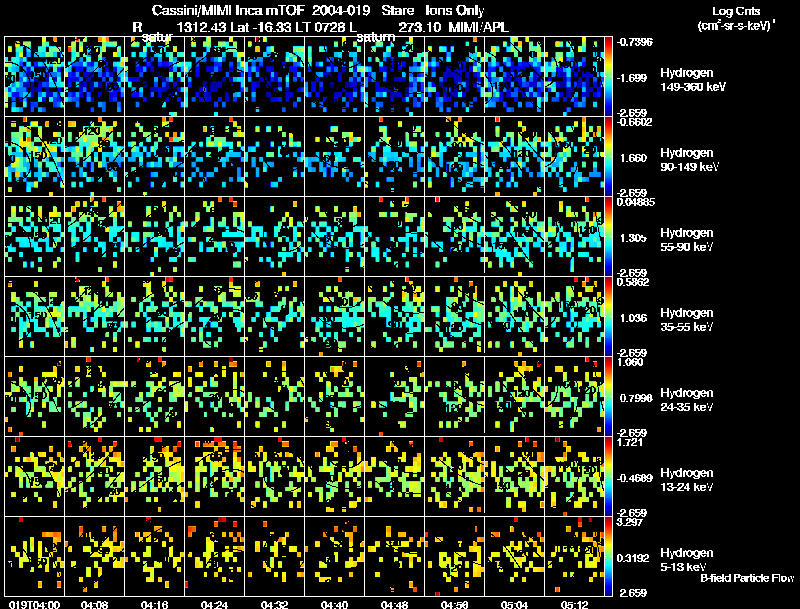Viewport: 800px width, 609px height.
Task: Click the '(cm²-sr-s-keV)' units label
Action: [x=733, y=26]
